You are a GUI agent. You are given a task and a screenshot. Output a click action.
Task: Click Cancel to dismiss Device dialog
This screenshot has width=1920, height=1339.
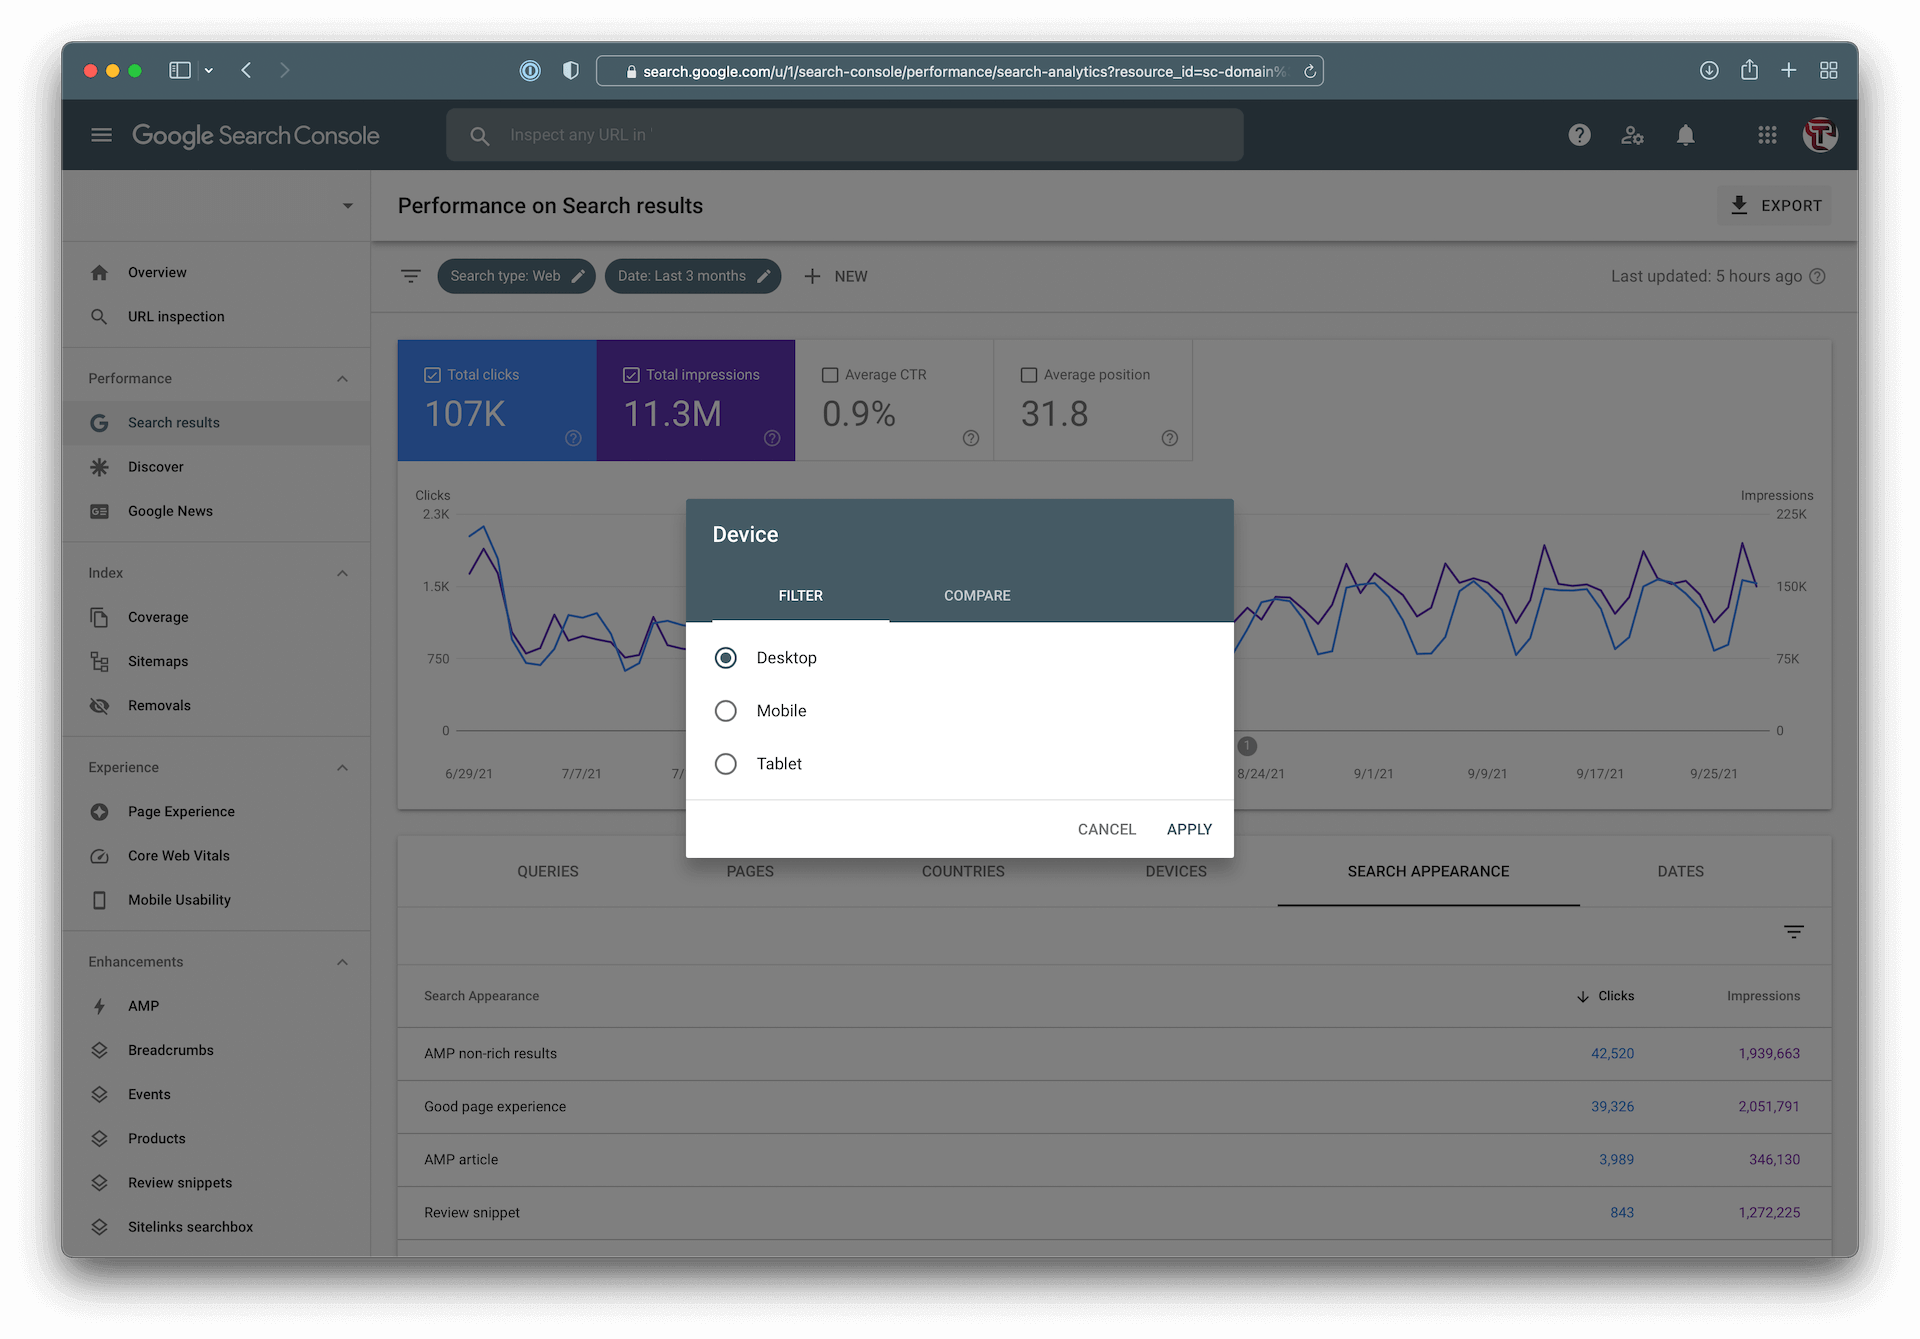[1106, 828]
